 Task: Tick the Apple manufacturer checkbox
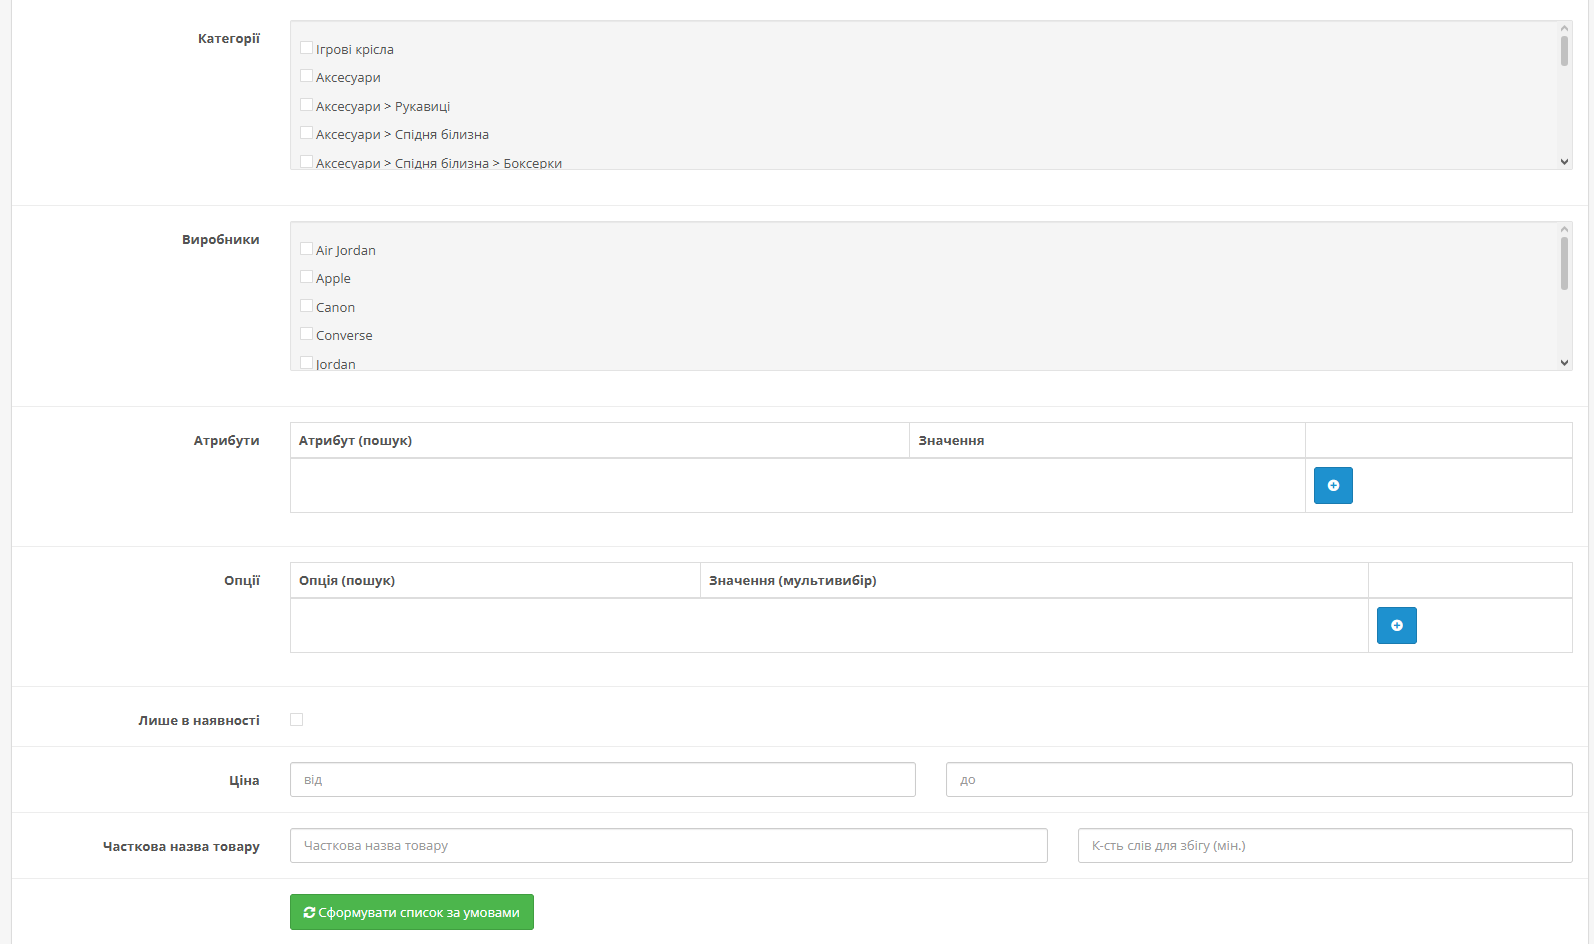click(x=307, y=277)
